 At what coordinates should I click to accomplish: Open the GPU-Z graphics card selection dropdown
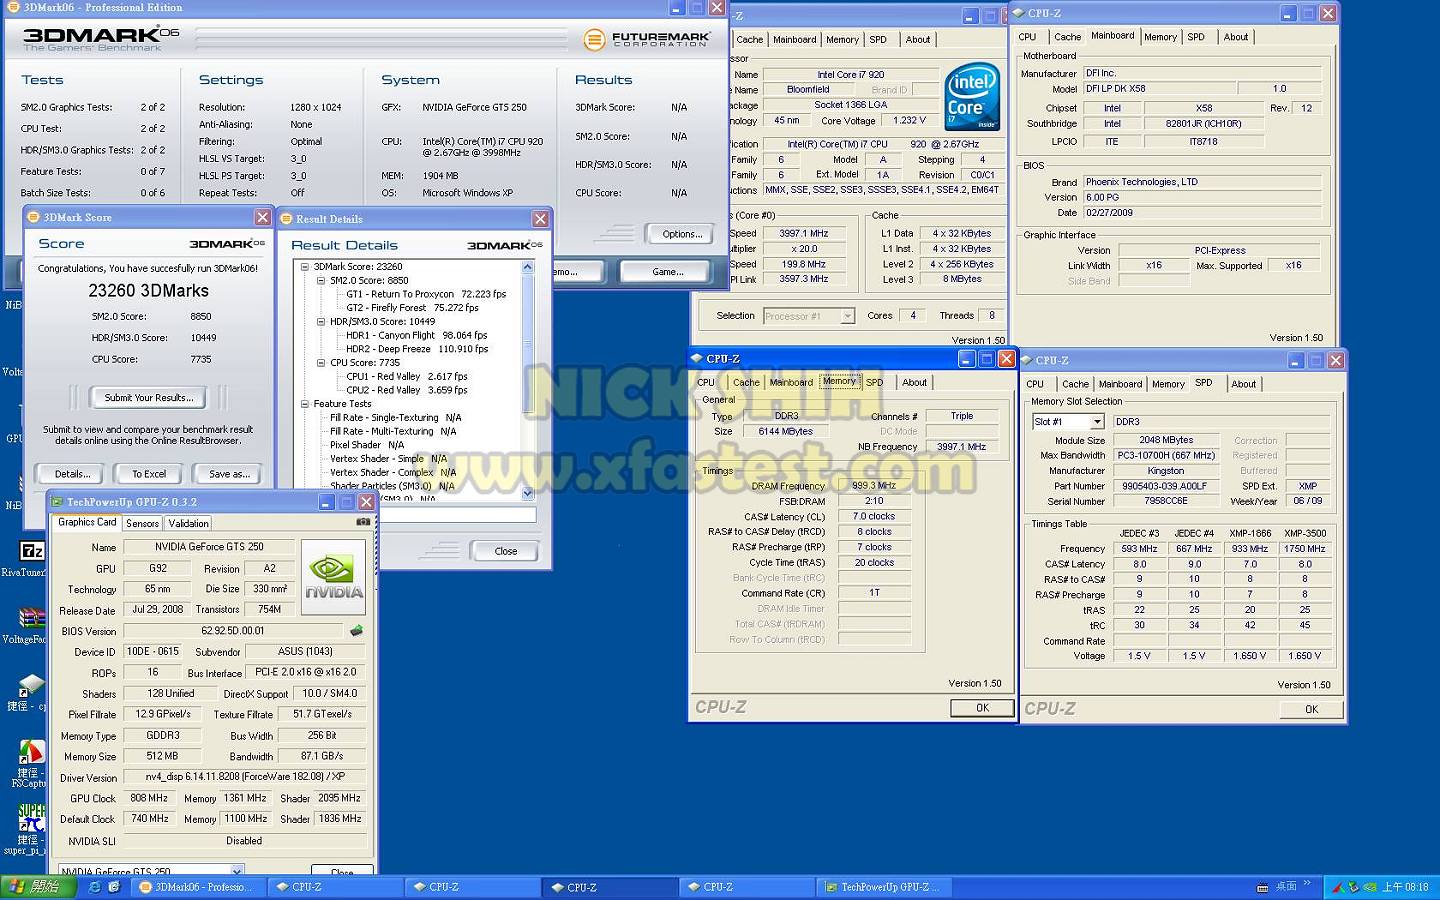(237, 871)
